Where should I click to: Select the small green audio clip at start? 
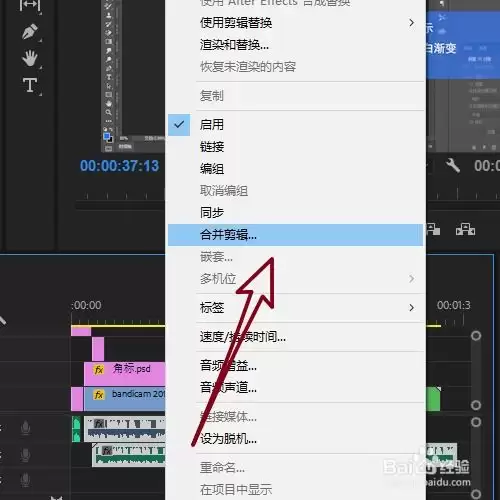(x=76, y=429)
